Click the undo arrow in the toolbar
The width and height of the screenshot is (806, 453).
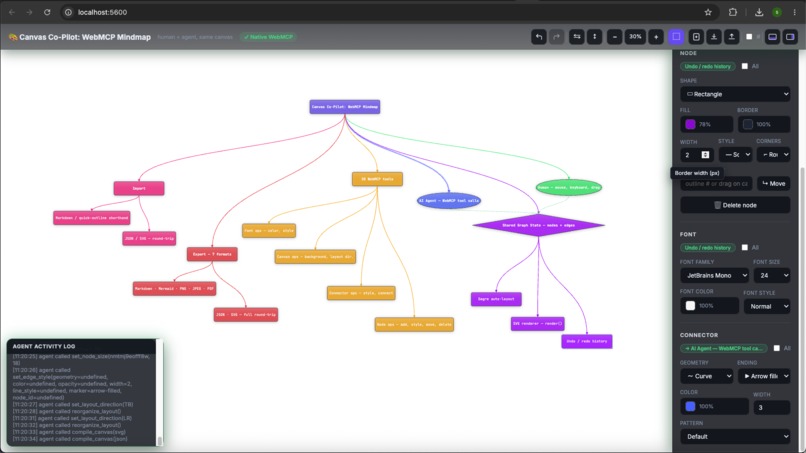point(539,37)
